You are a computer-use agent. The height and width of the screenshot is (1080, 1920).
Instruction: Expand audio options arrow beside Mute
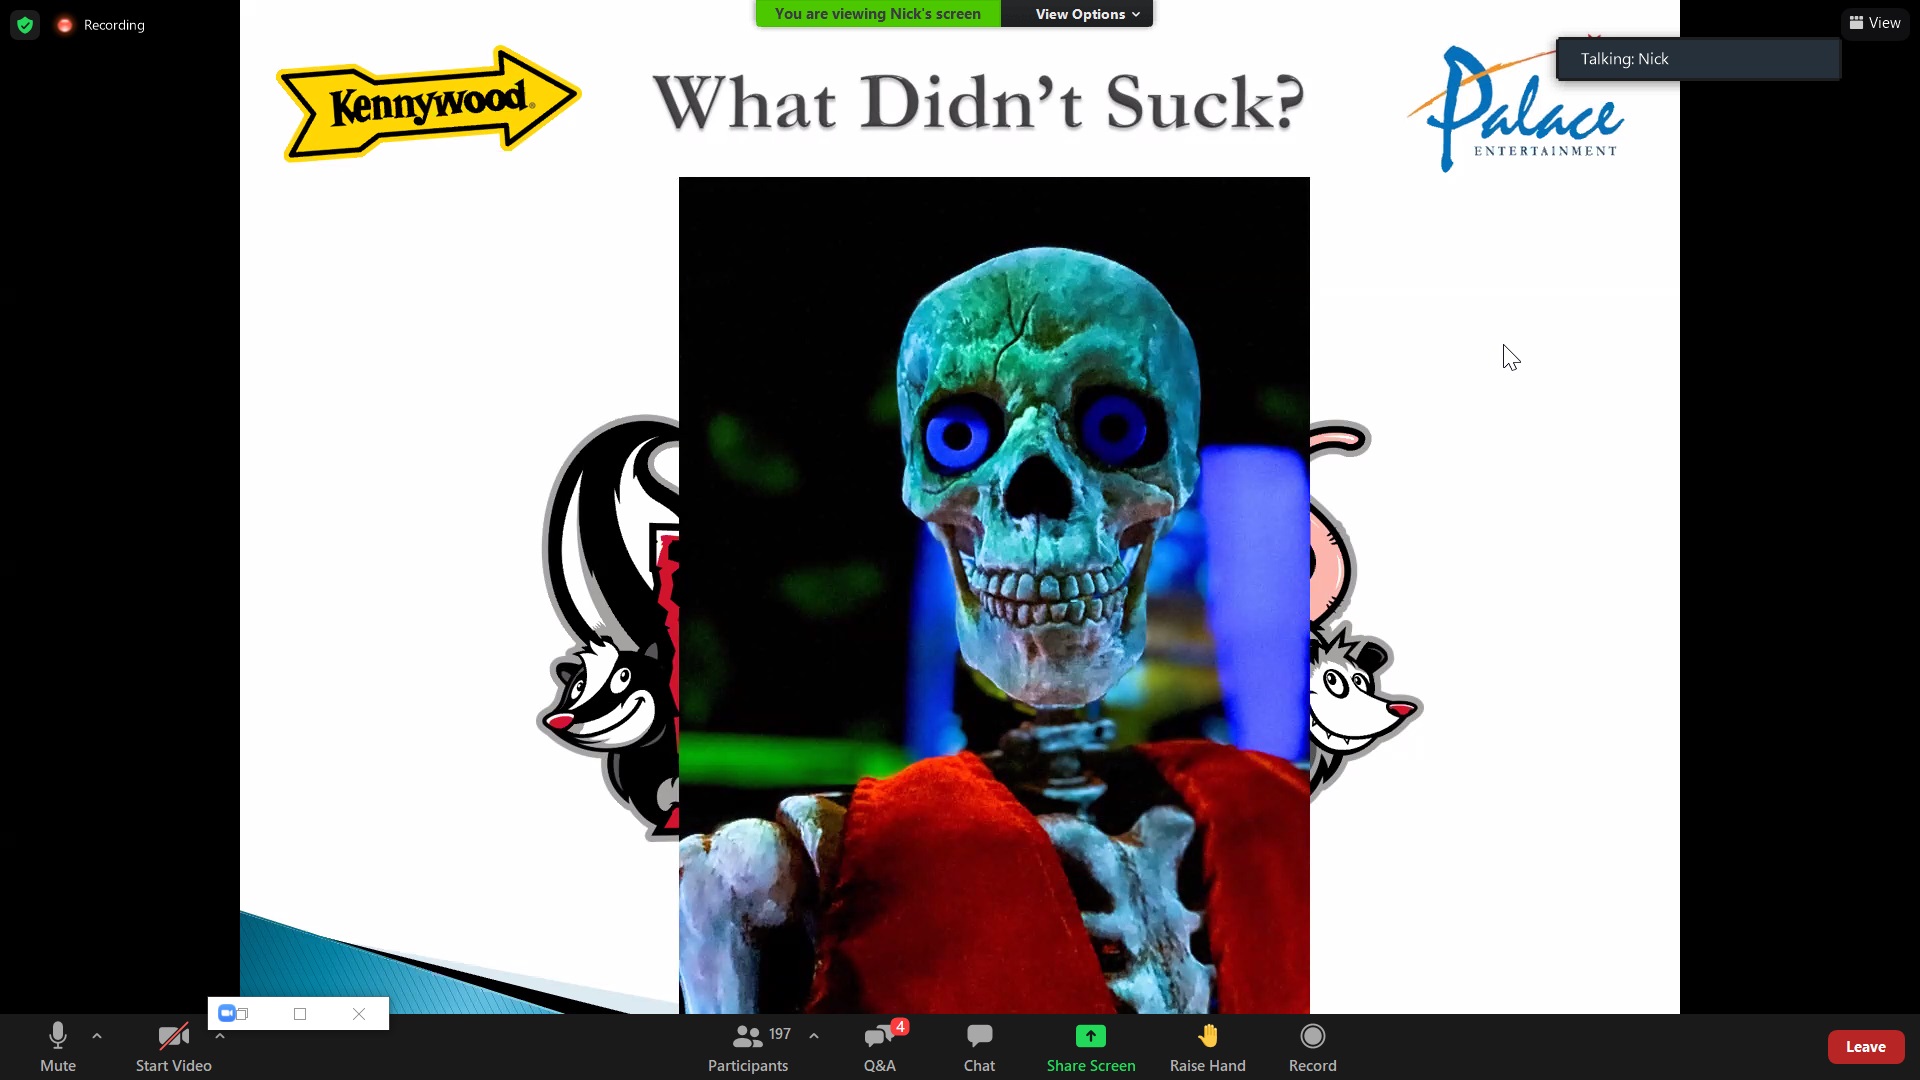pyautogui.click(x=97, y=1036)
